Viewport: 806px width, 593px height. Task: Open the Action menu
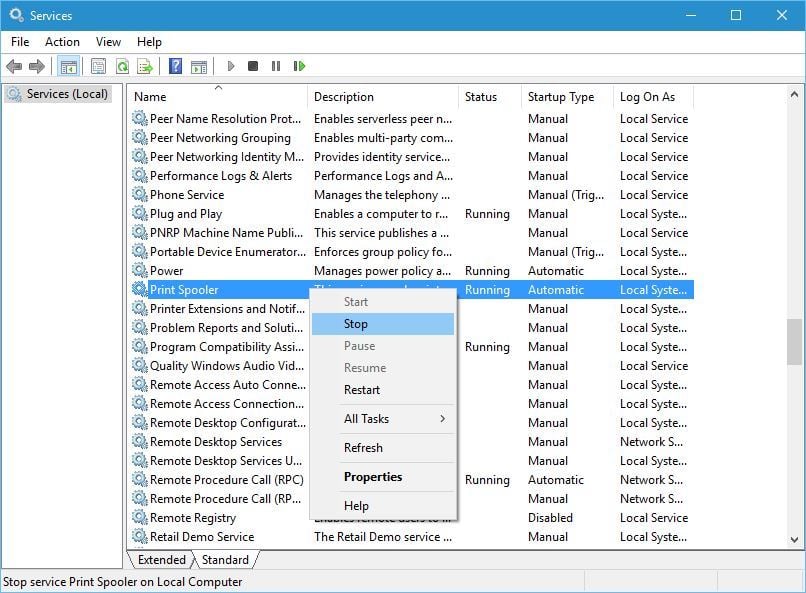click(62, 42)
